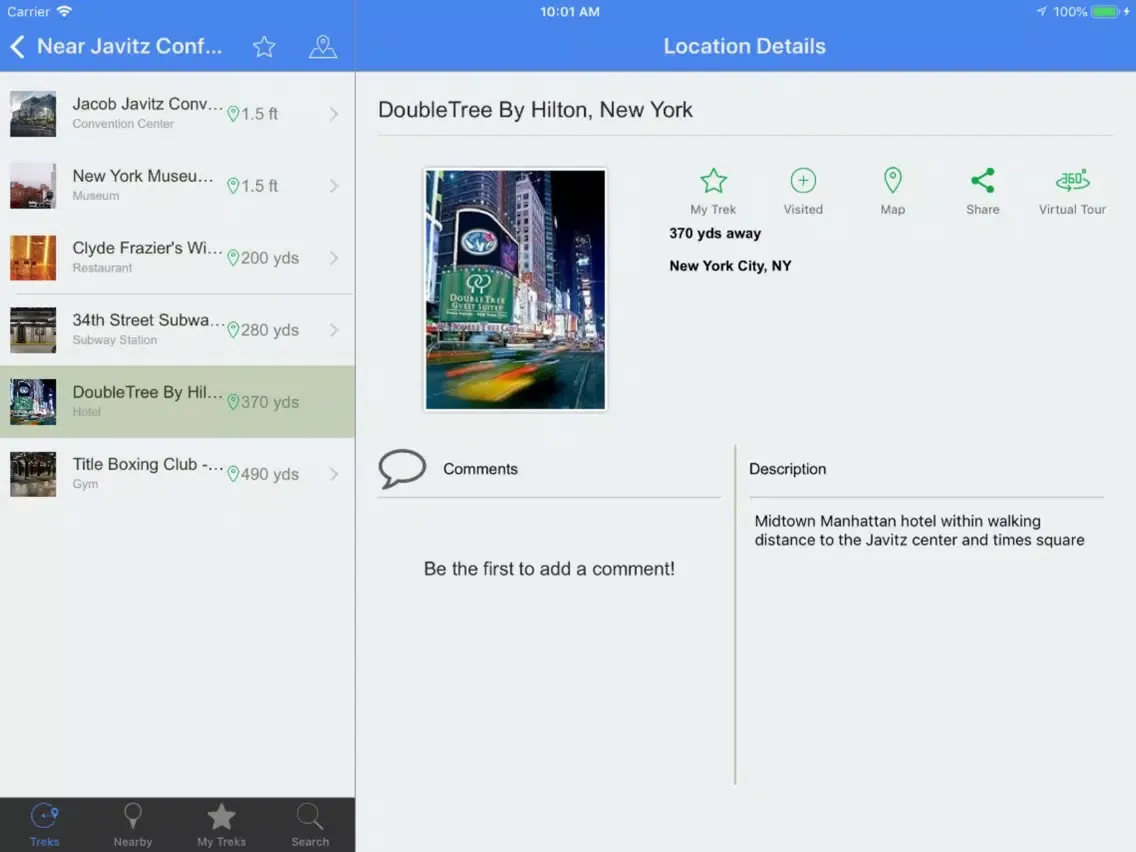Open New York Museum thumbnail
This screenshot has height=852, width=1136.
coord(33,185)
